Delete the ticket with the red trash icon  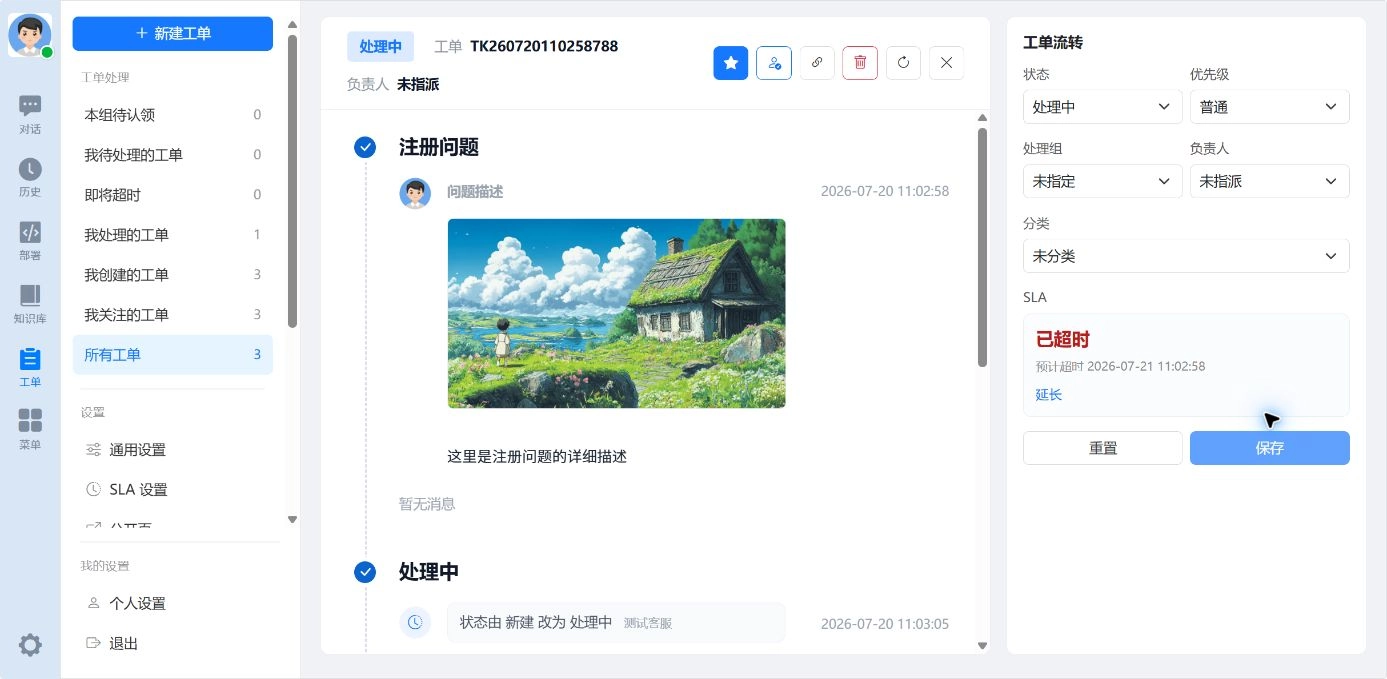860,63
